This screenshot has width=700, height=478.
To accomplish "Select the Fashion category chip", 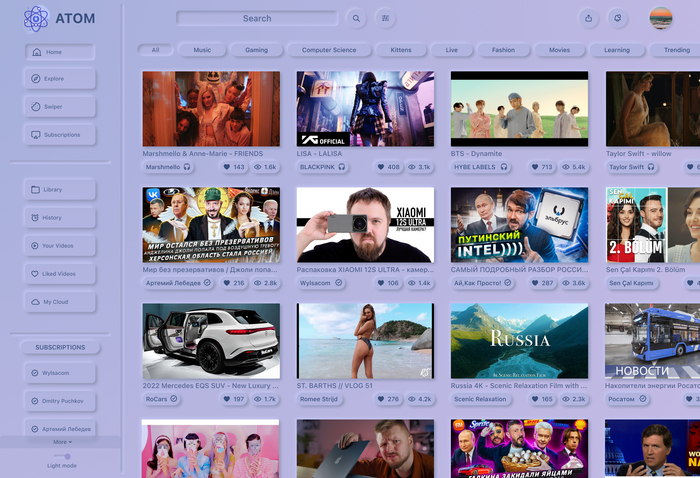I will pyautogui.click(x=503, y=50).
